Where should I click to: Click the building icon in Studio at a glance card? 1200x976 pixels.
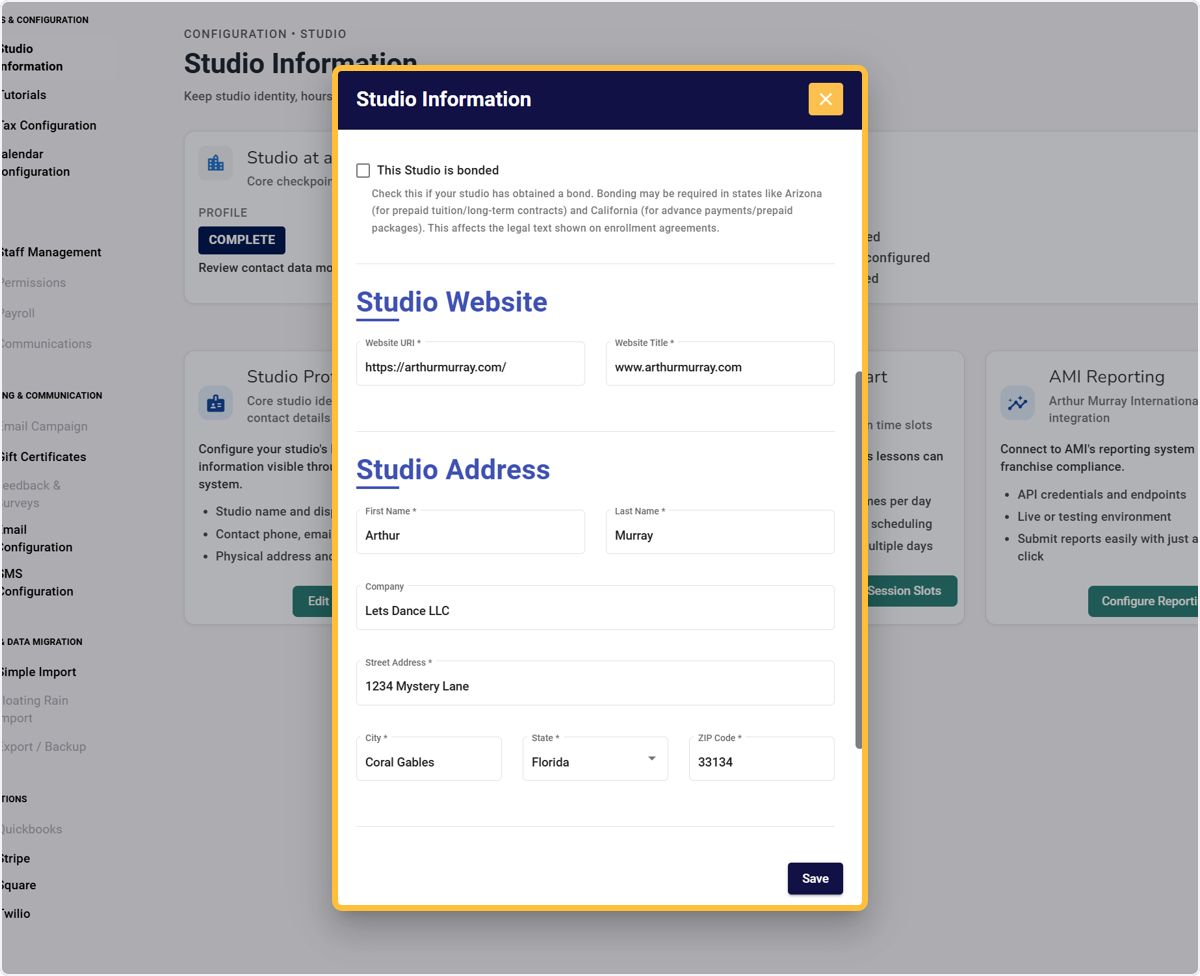click(215, 163)
